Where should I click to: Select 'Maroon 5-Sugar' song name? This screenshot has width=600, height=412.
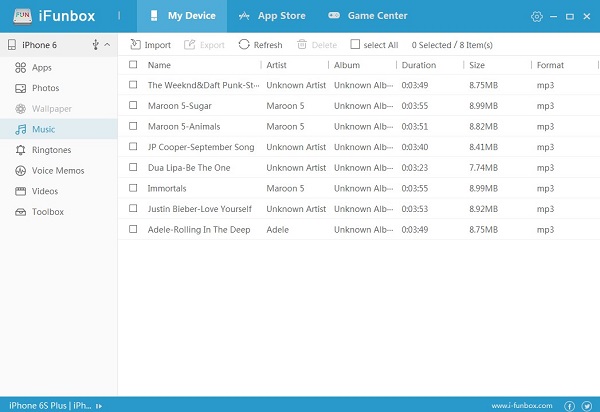pyautogui.click(x=179, y=106)
